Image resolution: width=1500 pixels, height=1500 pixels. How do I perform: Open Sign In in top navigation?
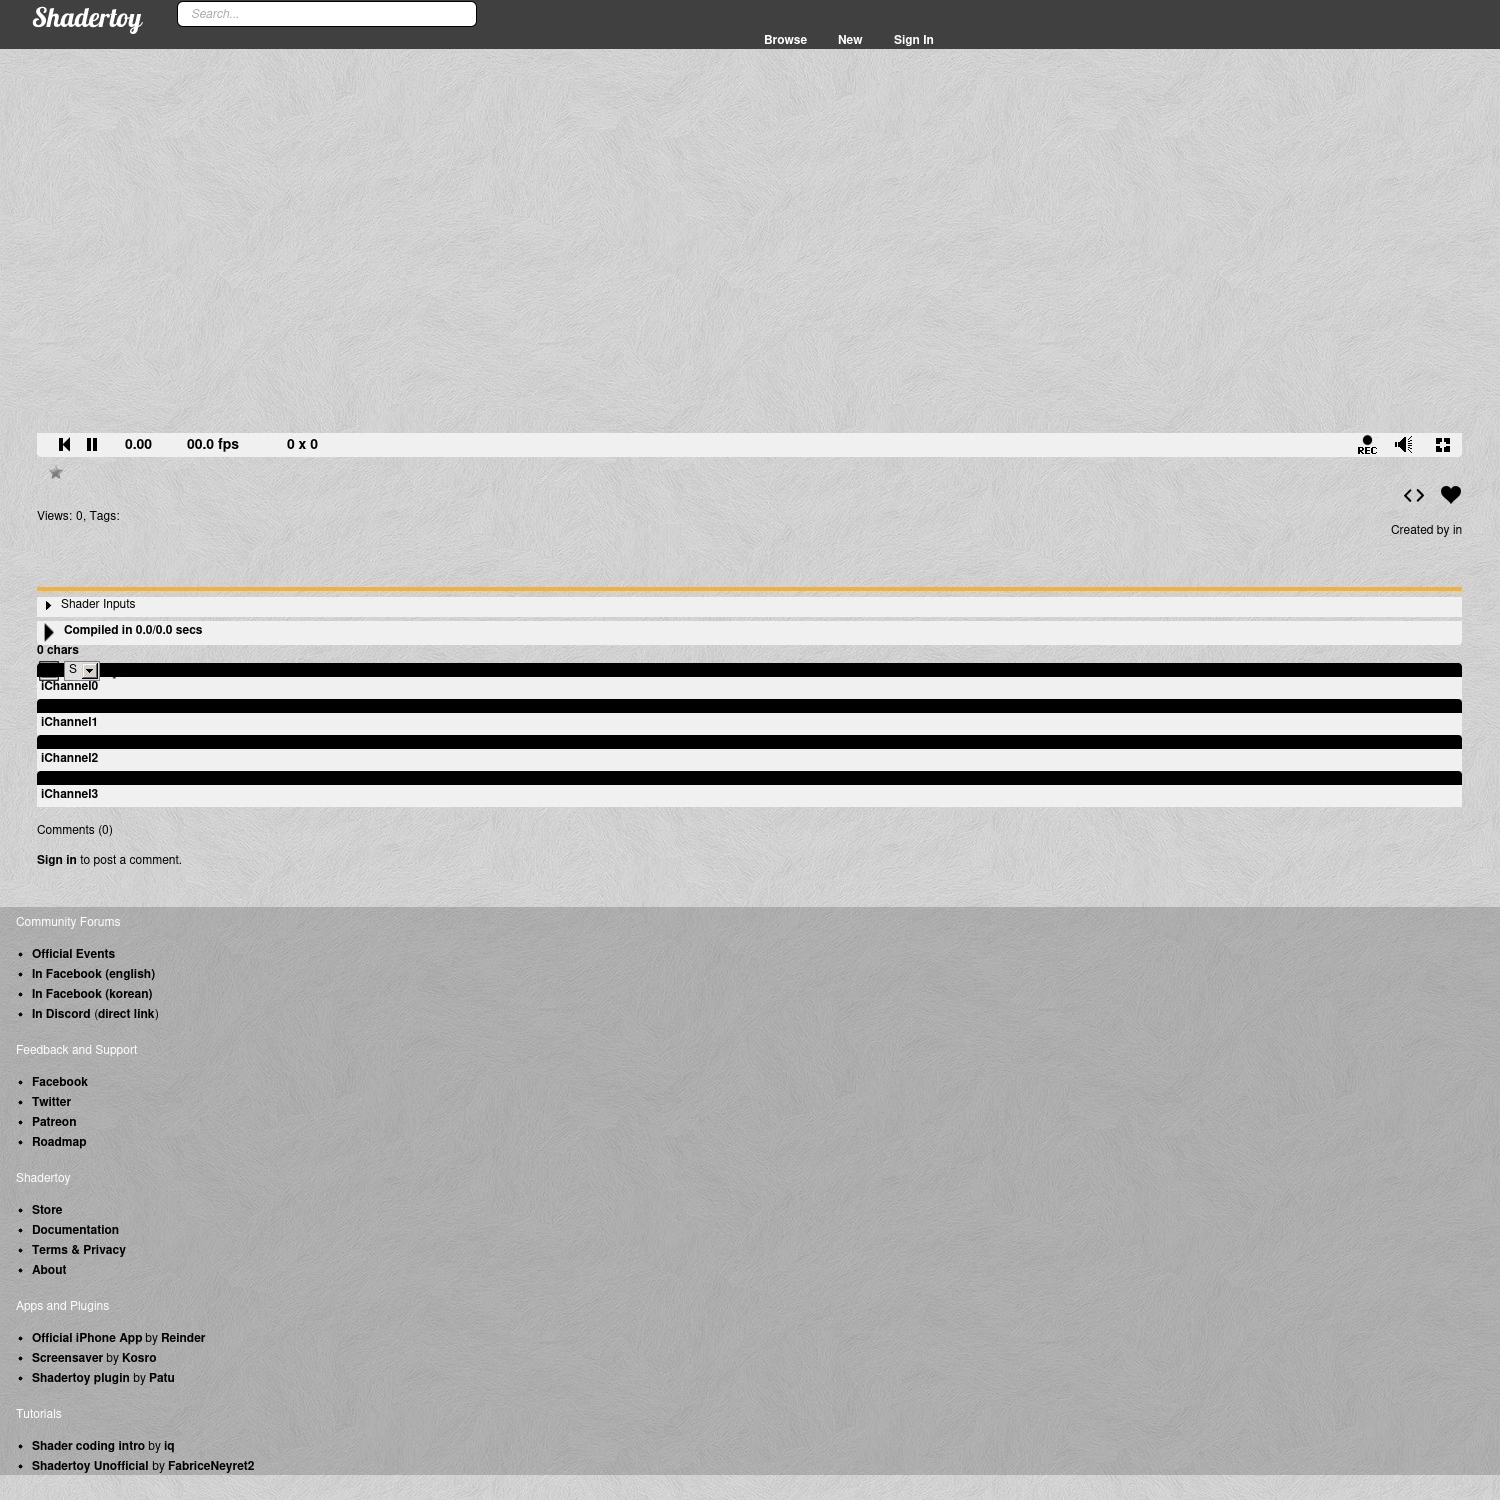pos(913,40)
